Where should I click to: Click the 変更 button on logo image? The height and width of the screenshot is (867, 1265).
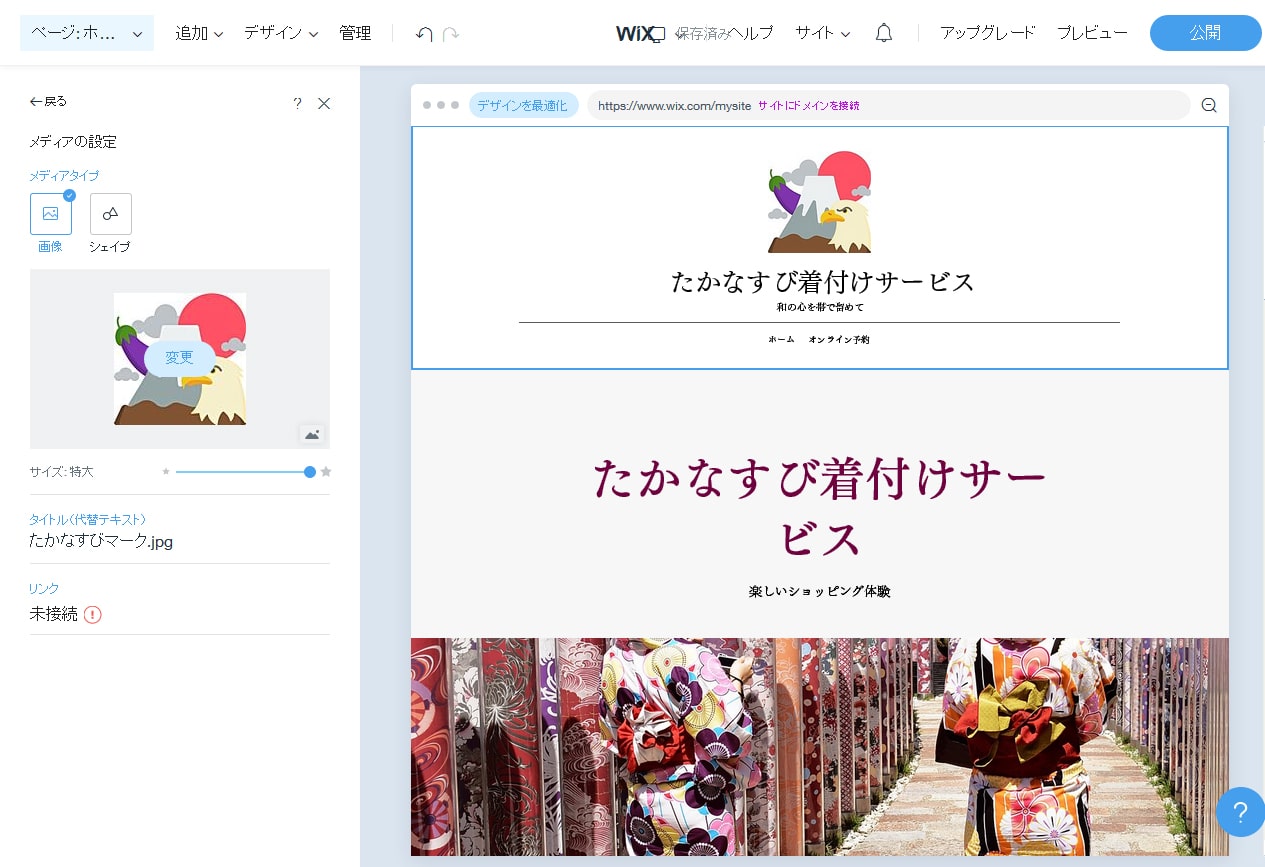tap(180, 358)
